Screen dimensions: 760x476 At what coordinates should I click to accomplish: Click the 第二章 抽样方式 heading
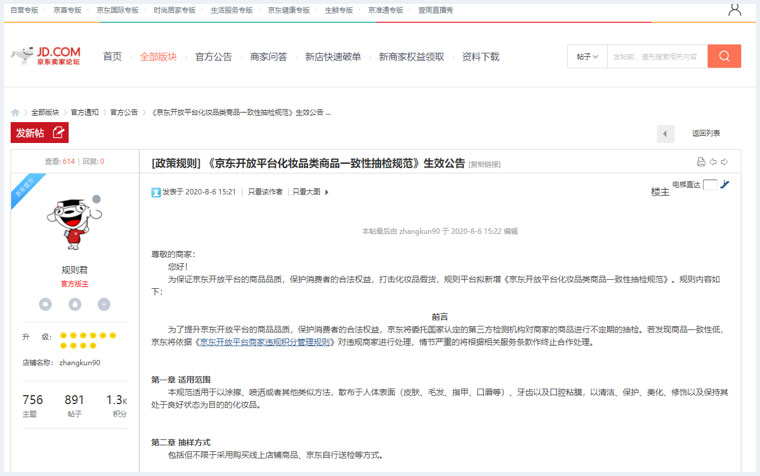click(181, 443)
